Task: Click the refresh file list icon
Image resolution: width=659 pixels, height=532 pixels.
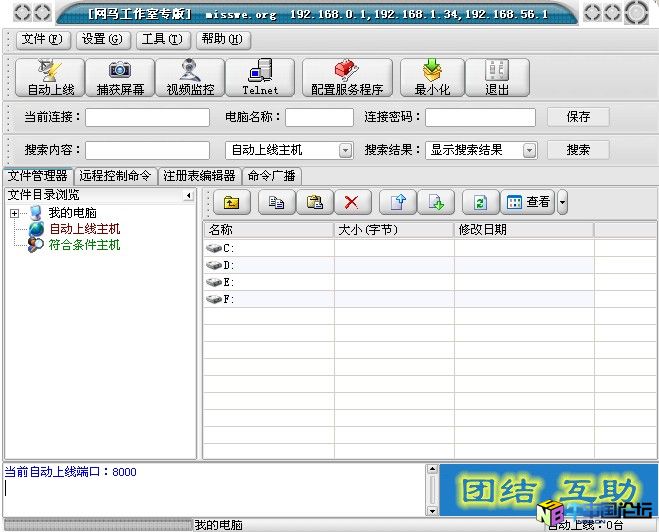Action: [480, 202]
